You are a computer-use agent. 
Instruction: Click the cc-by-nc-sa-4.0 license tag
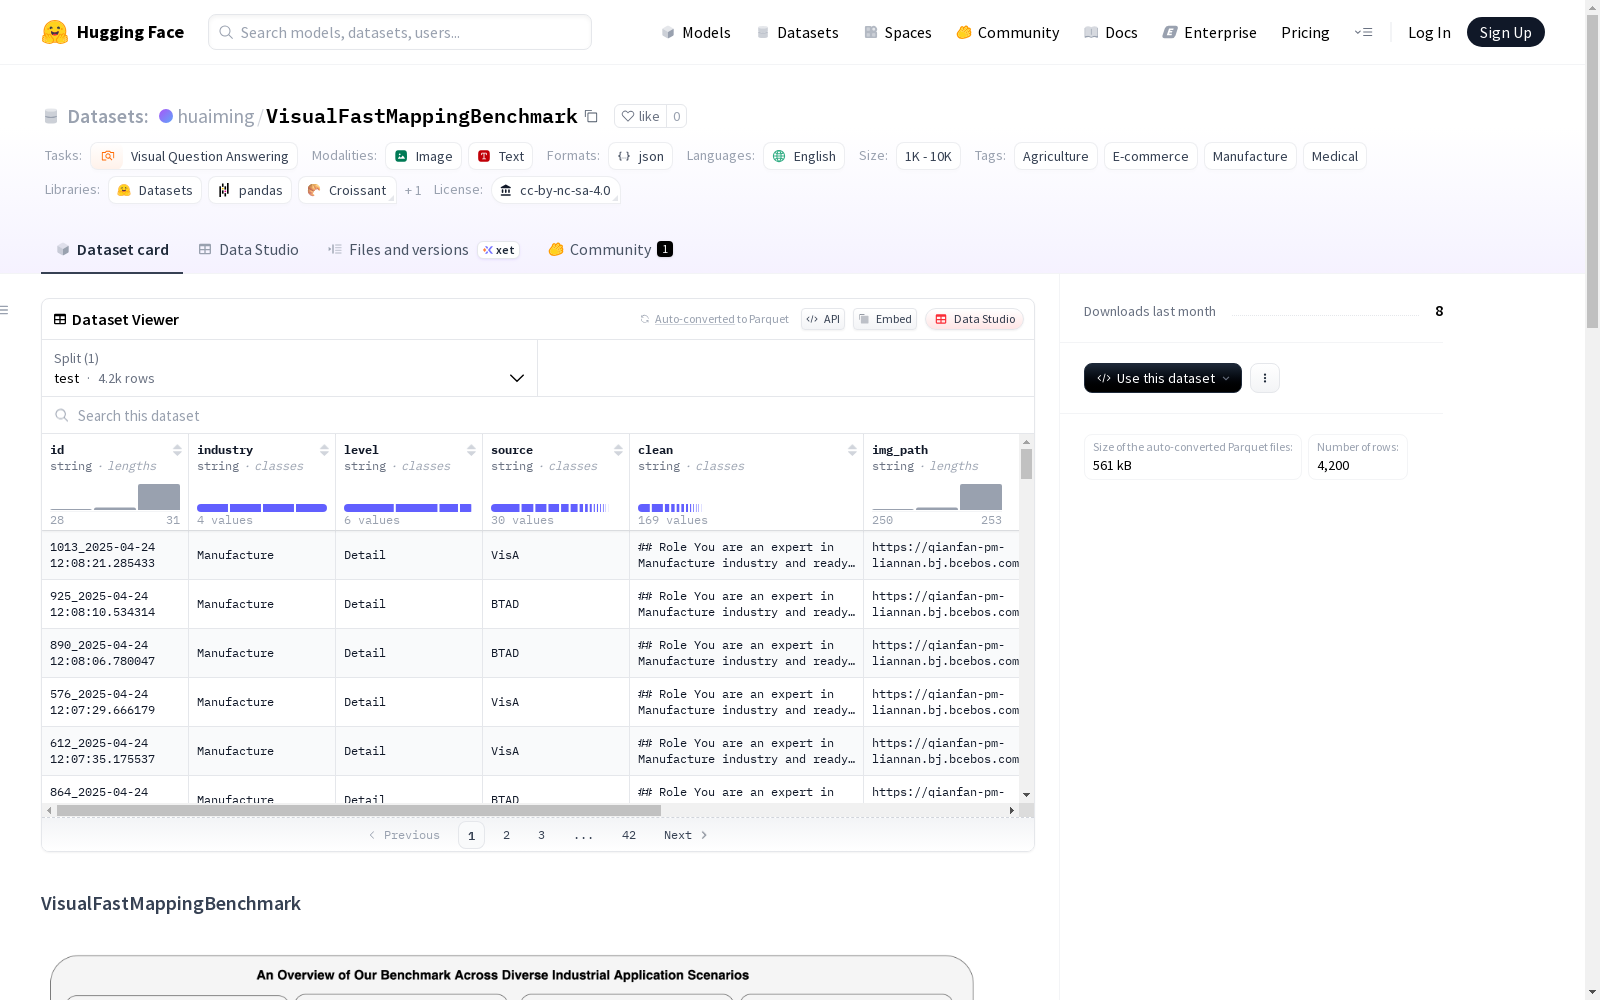tap(555, 190)
